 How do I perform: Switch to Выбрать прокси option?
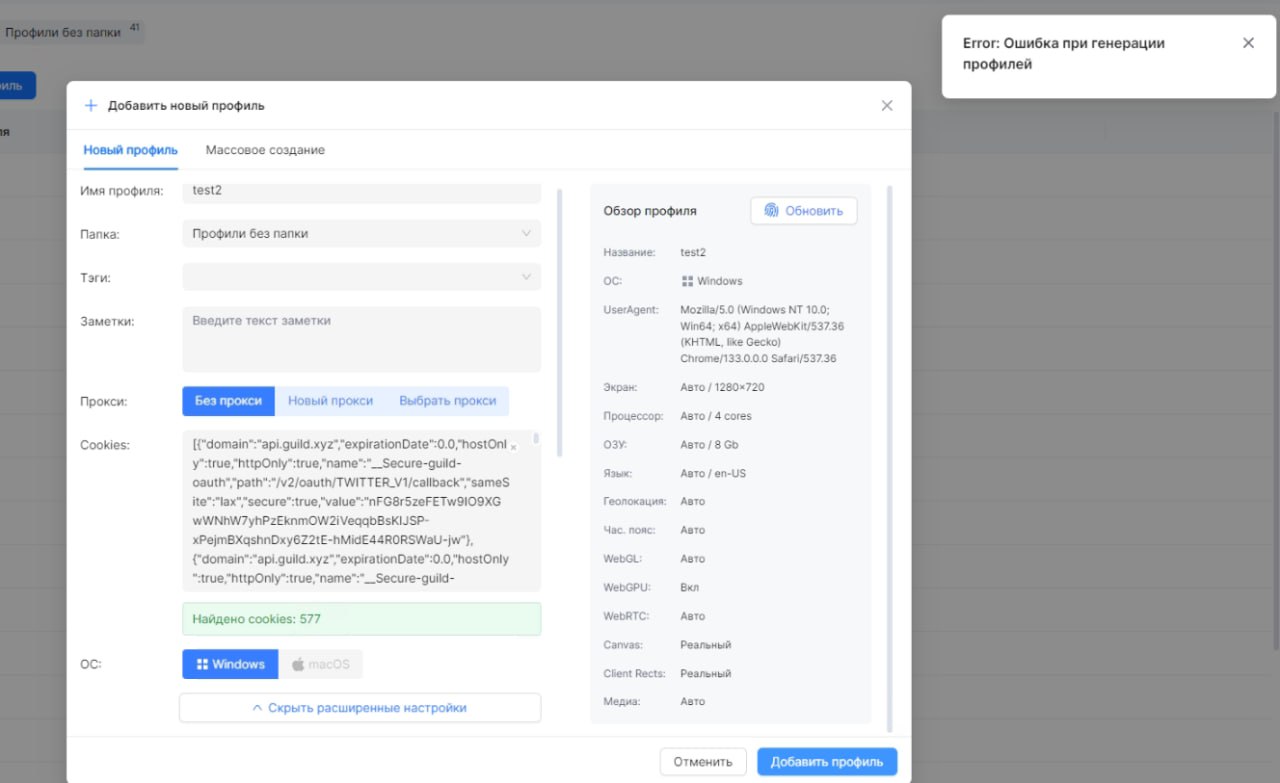(447, 401)
